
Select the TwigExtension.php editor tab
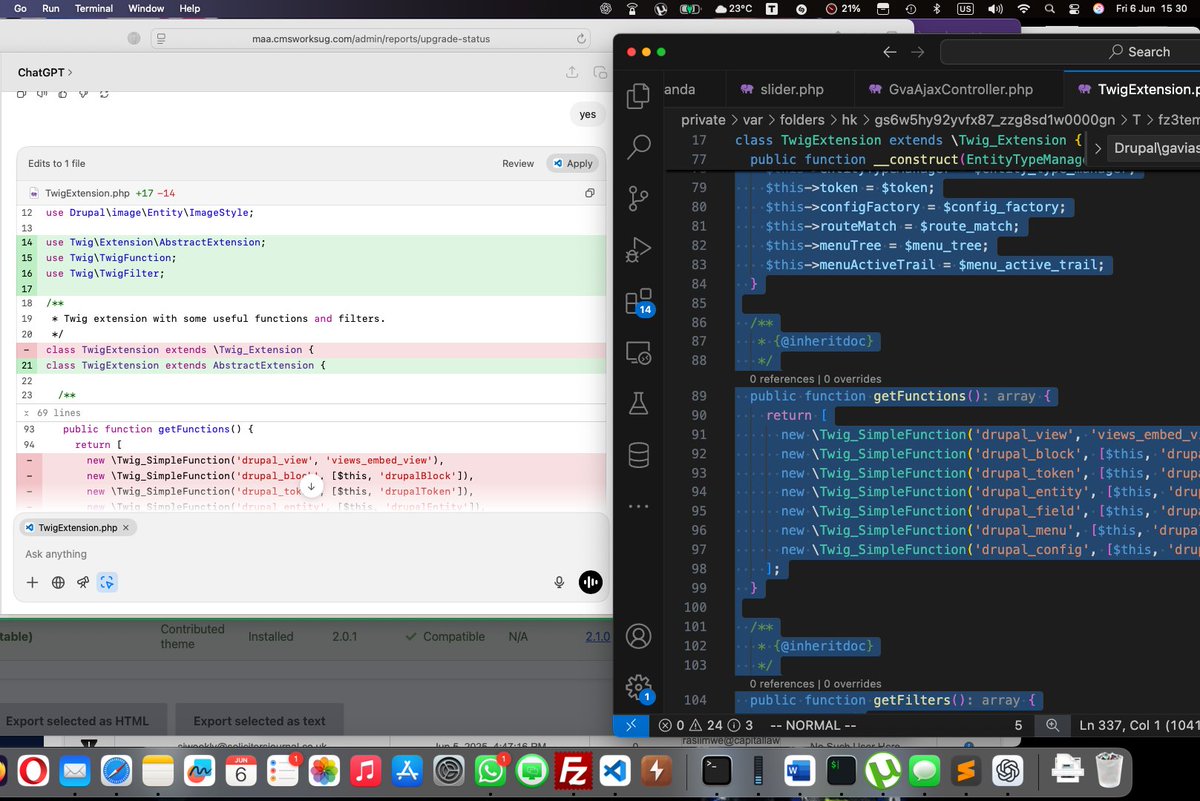(x=1133, y=89)
